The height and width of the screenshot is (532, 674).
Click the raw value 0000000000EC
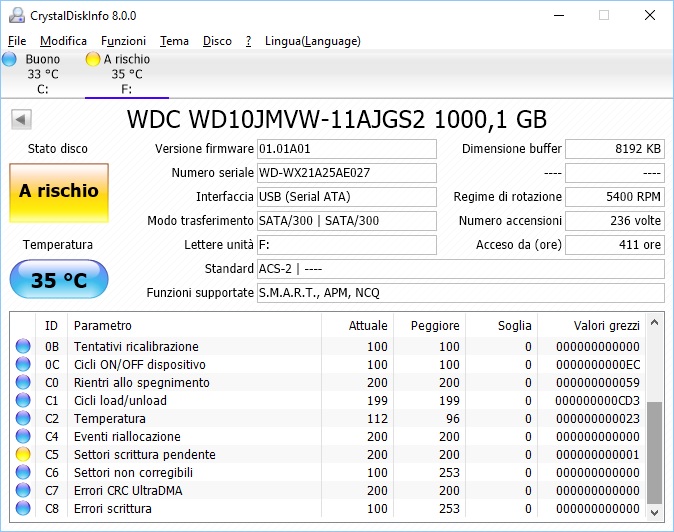[x=598, y=364]
